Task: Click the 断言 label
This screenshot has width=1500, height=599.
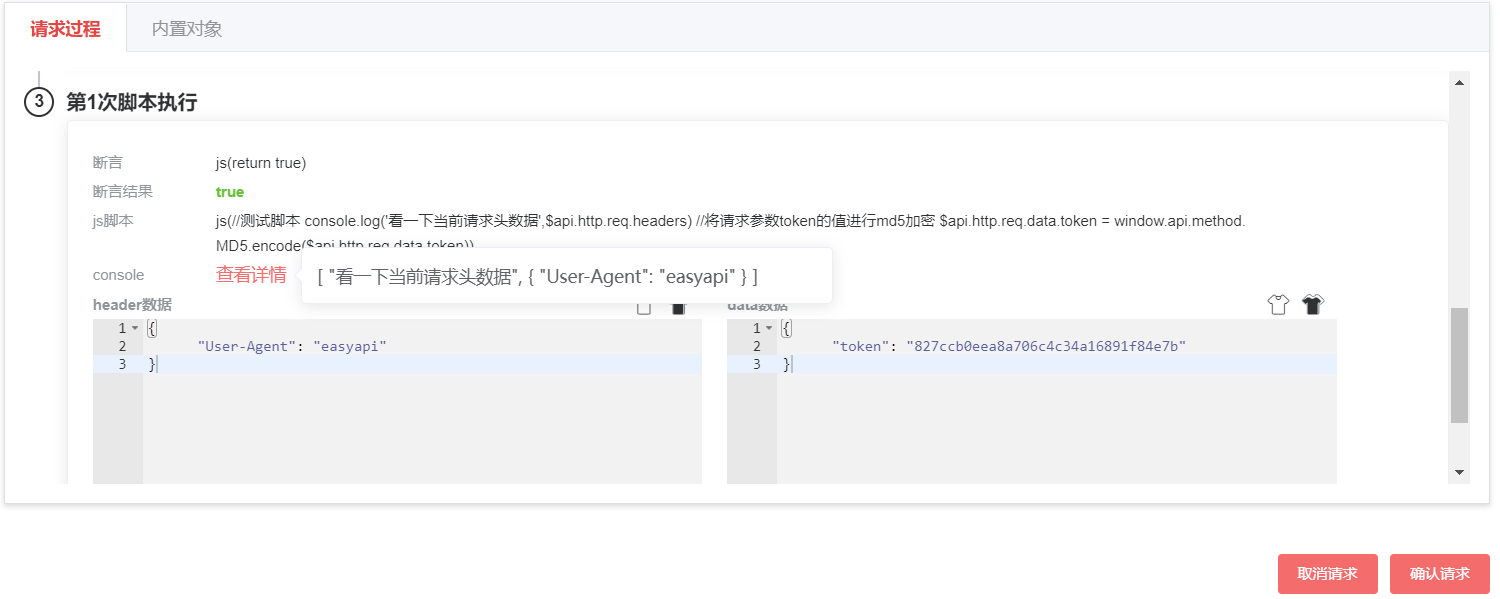Action: coord(108,163)
